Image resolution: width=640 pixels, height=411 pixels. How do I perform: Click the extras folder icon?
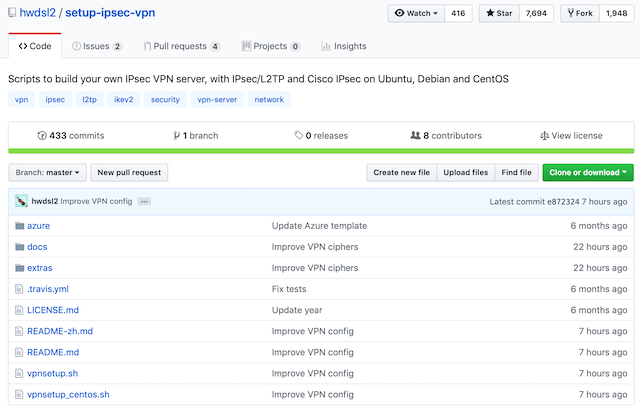pos(20,268)
